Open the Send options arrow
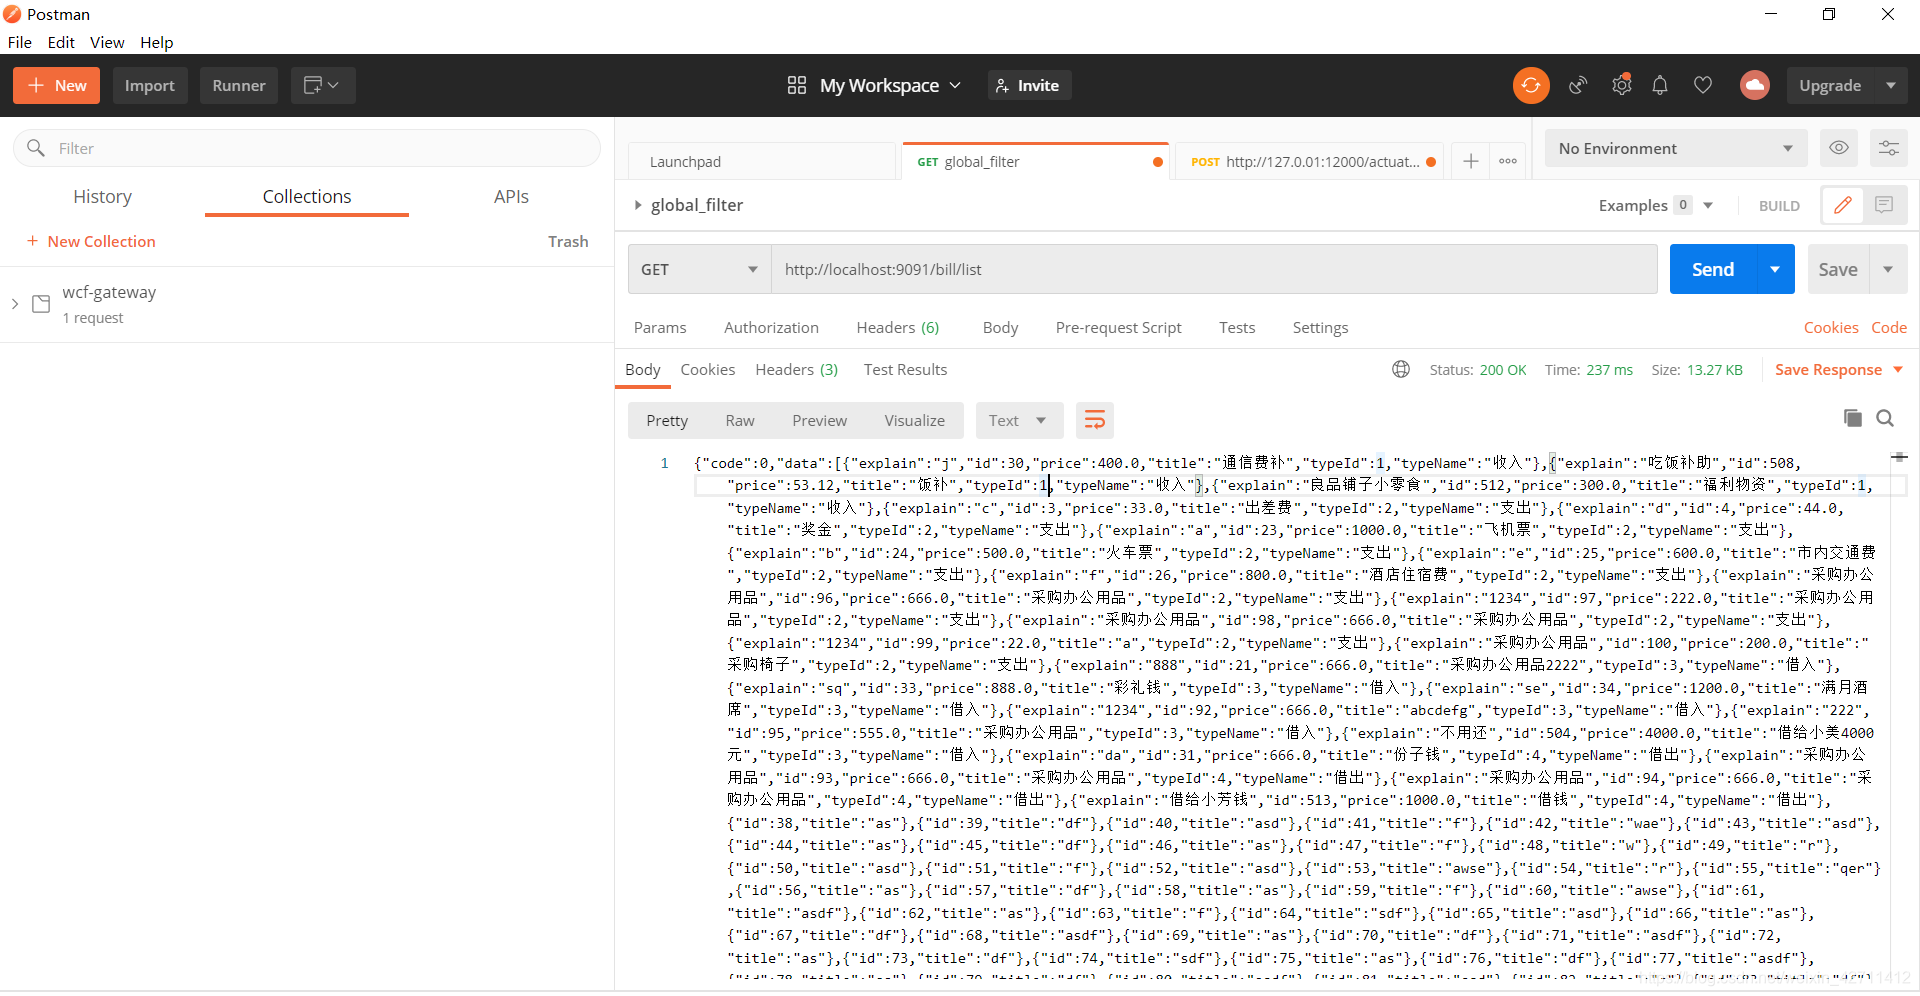 click(x=1775, y=269)
